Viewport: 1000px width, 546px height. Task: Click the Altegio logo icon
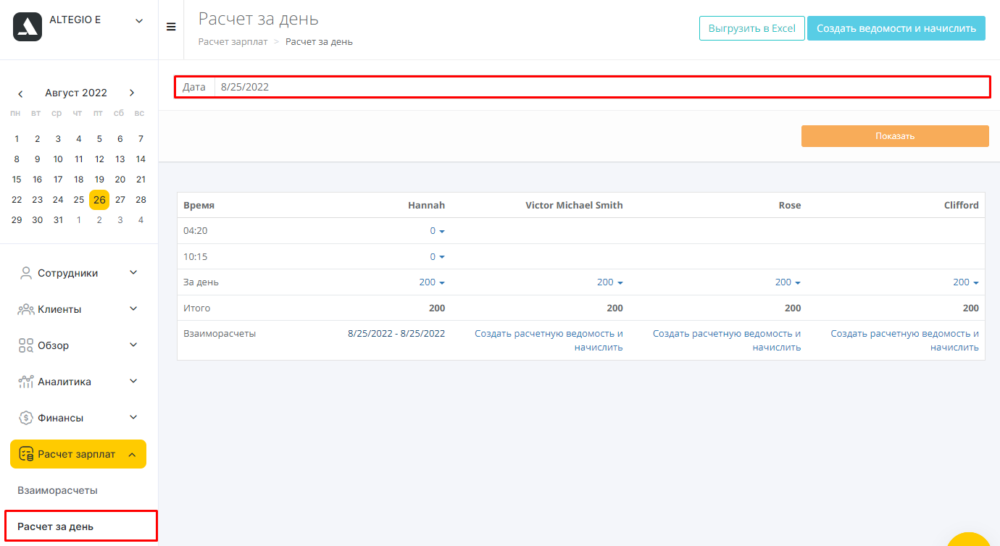coord(27,26)
